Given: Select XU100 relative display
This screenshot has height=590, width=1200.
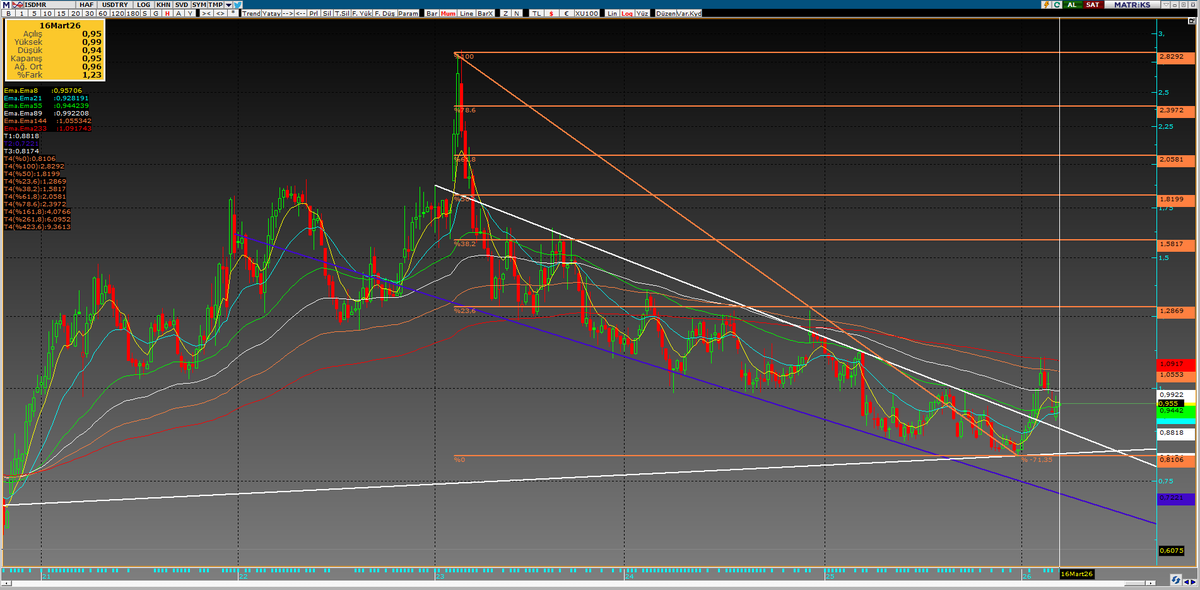Looking at the screenshot, I should pyautogui.click(x=587, y=14).
